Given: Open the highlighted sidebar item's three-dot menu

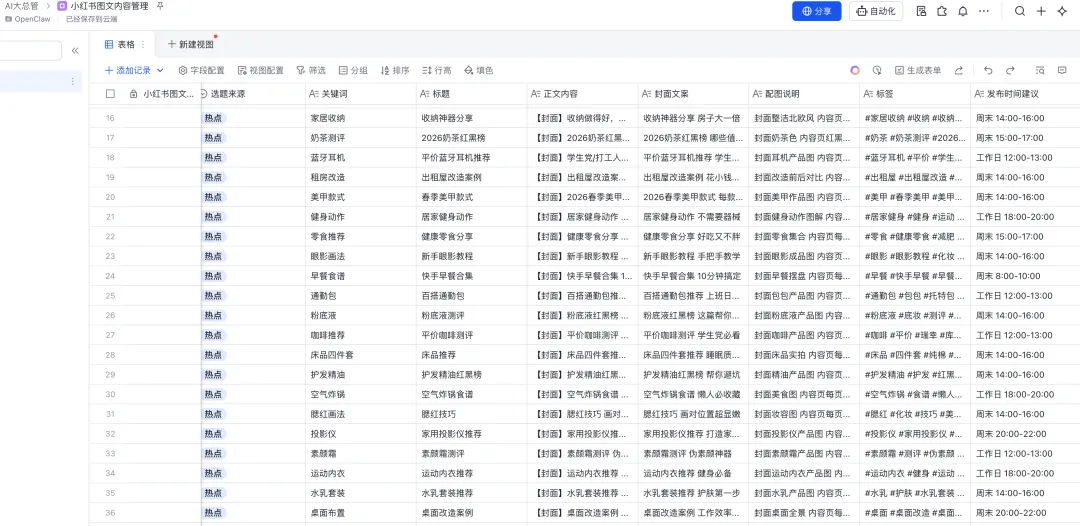Looking at the screenshot, I should (72, 81).
